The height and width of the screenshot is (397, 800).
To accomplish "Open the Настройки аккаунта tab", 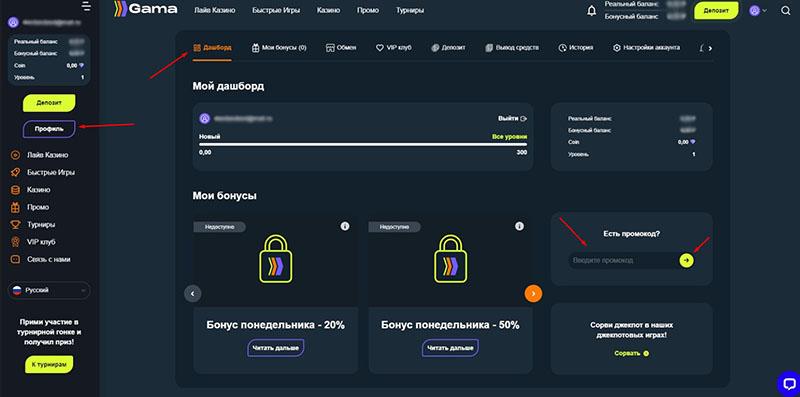I will coord(646,47).
